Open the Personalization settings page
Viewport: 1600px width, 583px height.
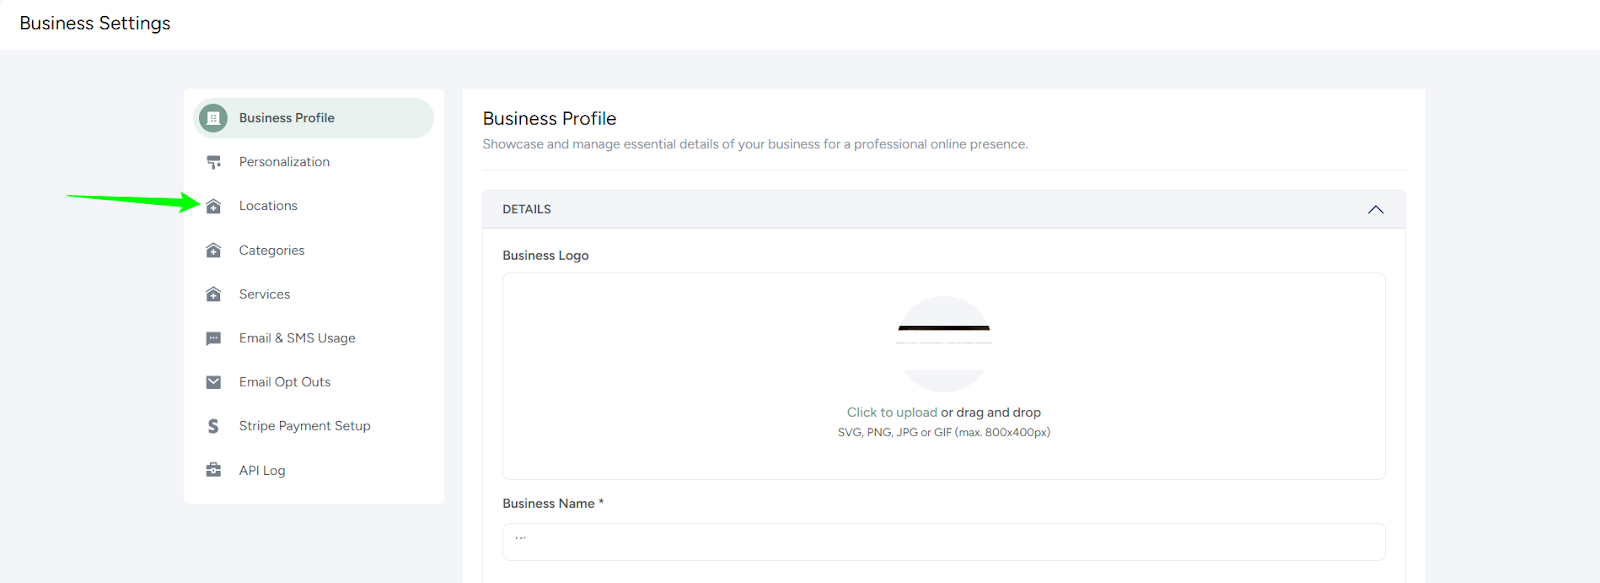(x=284, y=161)
